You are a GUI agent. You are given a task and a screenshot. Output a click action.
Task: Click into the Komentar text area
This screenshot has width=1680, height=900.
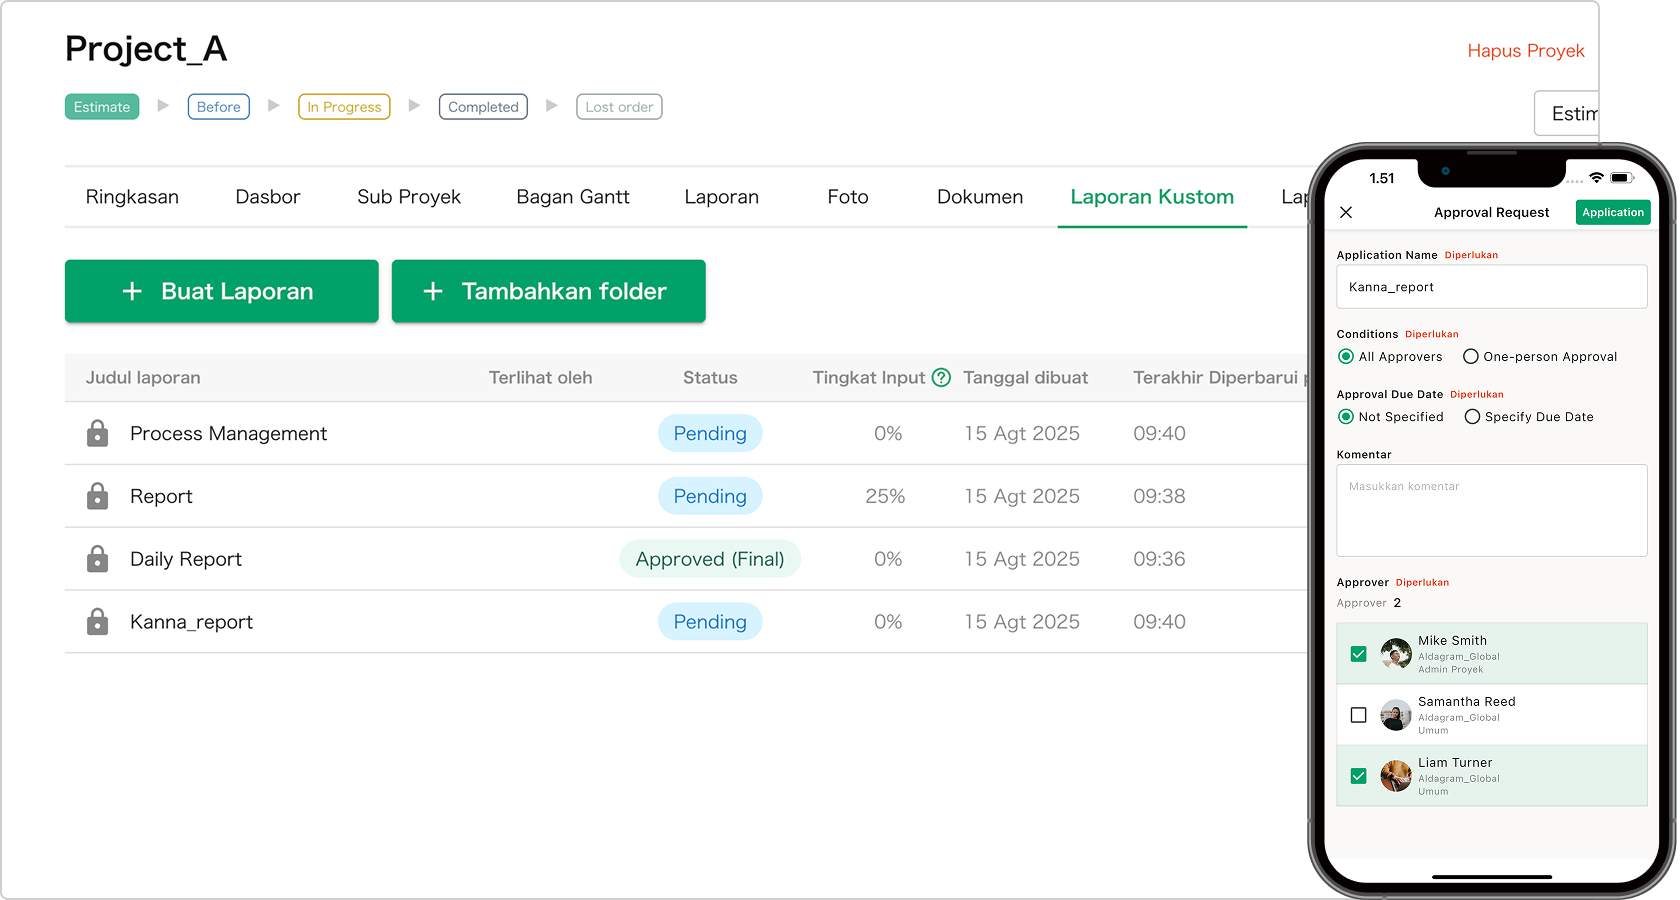pyautogui.click(x=1491, y=511)
